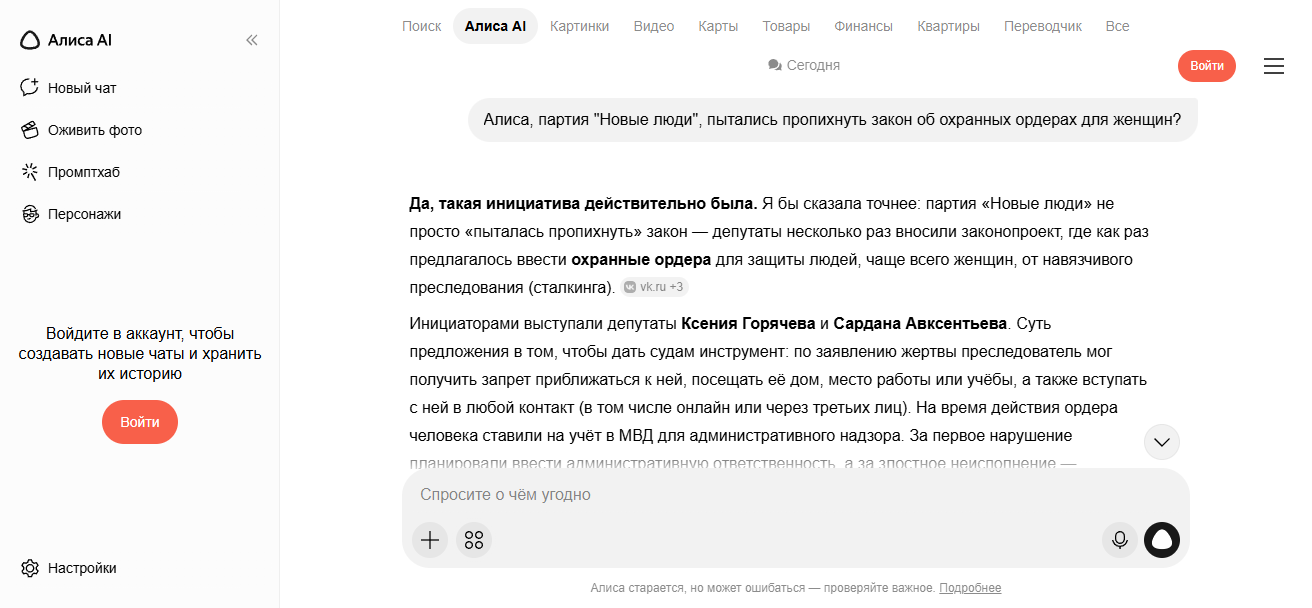The width and height of the screenshot is (1312, 608).
Task: Open the Квартиры tab
Action: click(x=948, y=26)
